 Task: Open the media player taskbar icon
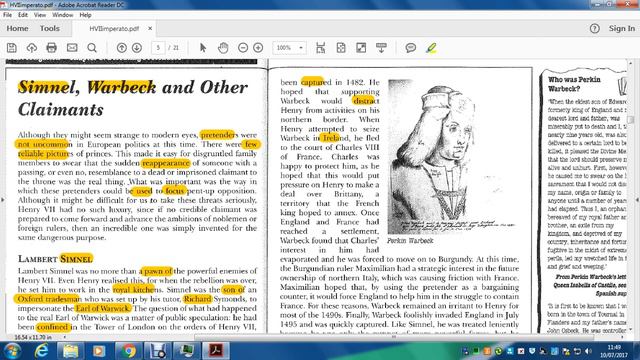pyautogui.click(x=99, y=351)
